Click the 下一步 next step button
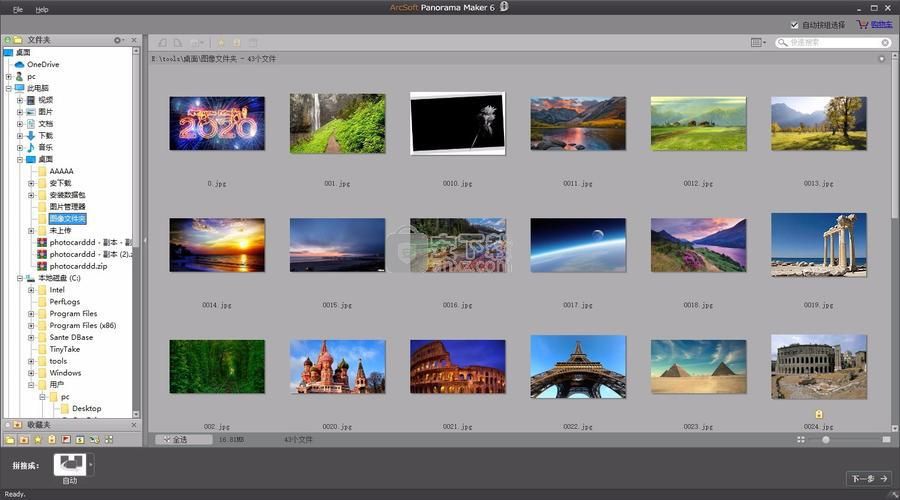900x500 pixels. 869,478
